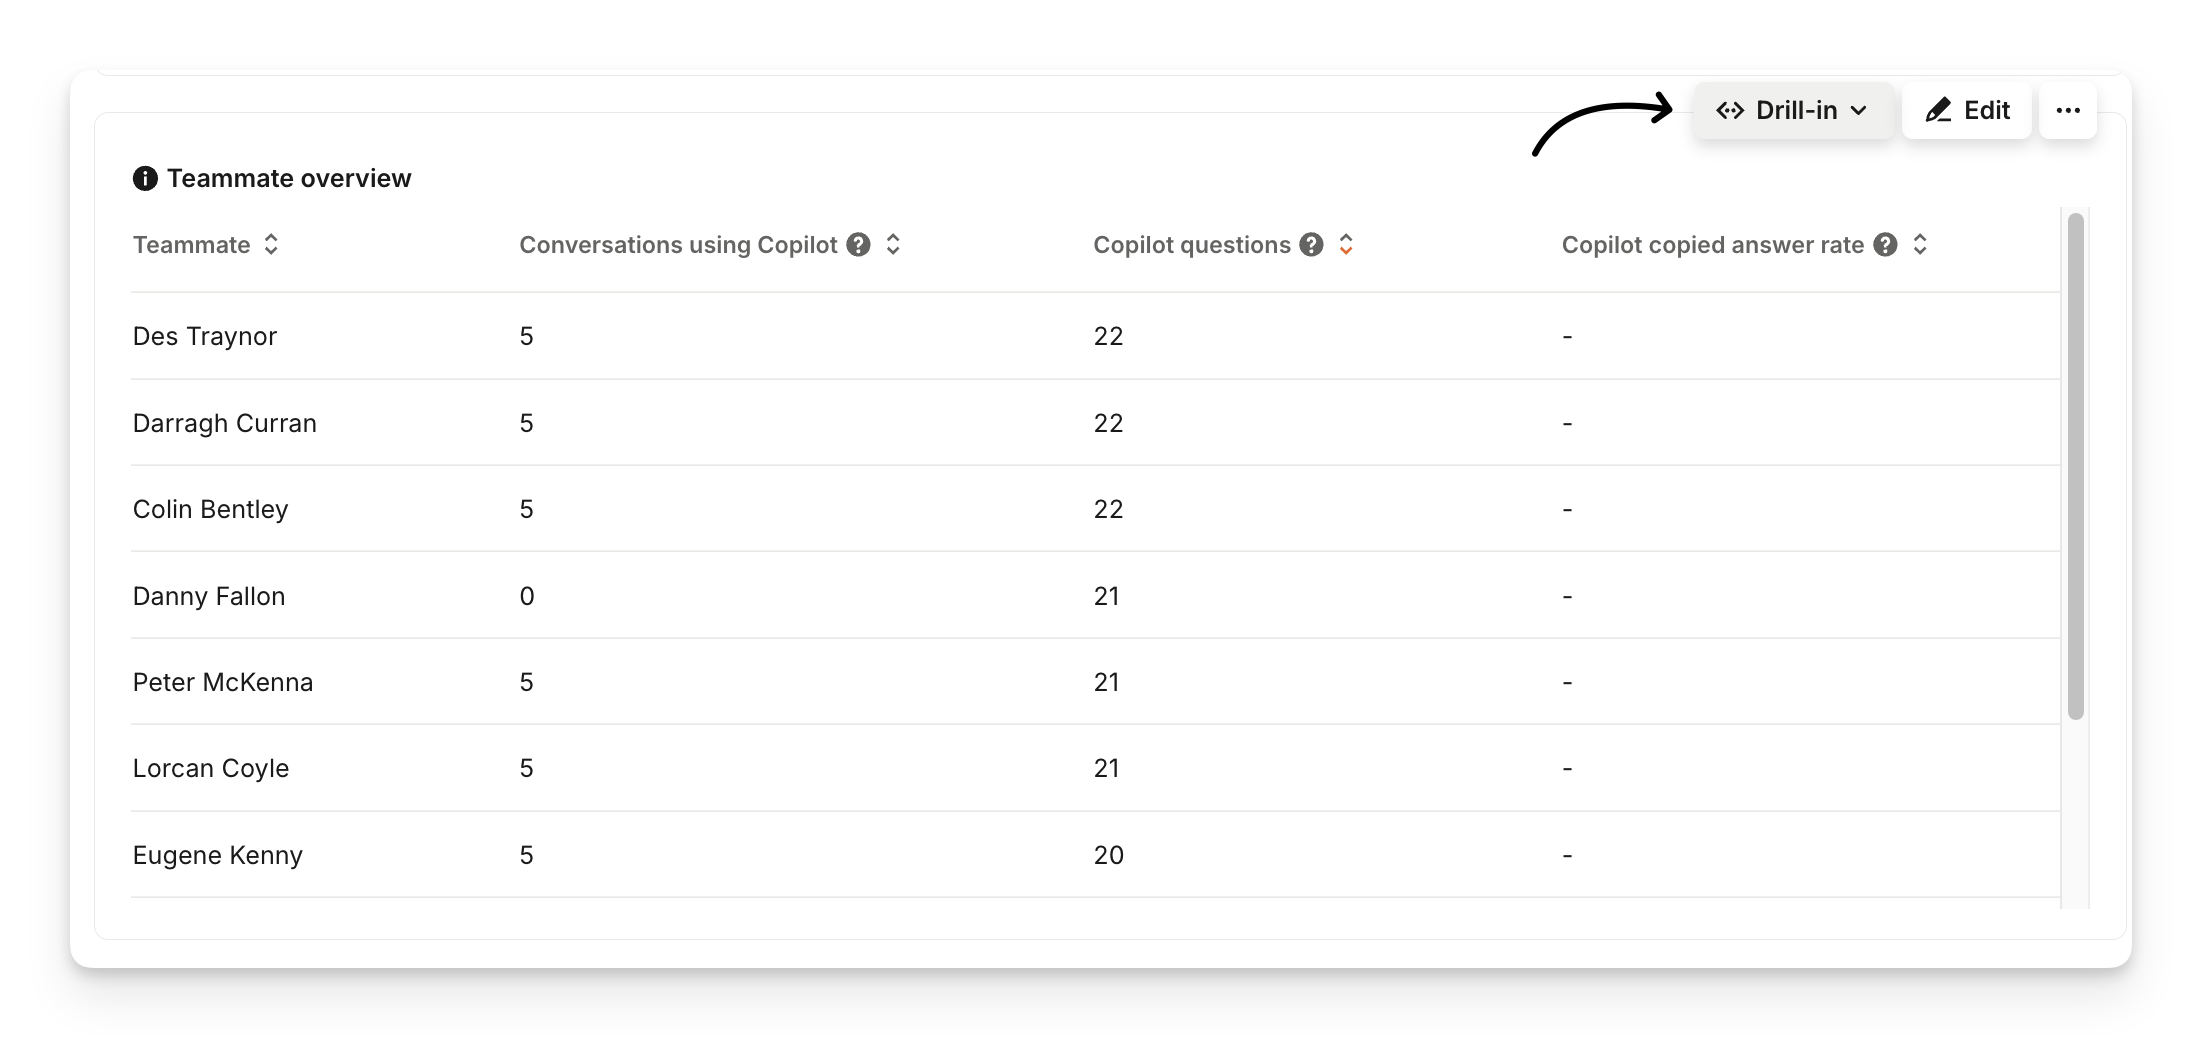
Task: Click the Copilot questions column header
Action: coord(1191,245)
